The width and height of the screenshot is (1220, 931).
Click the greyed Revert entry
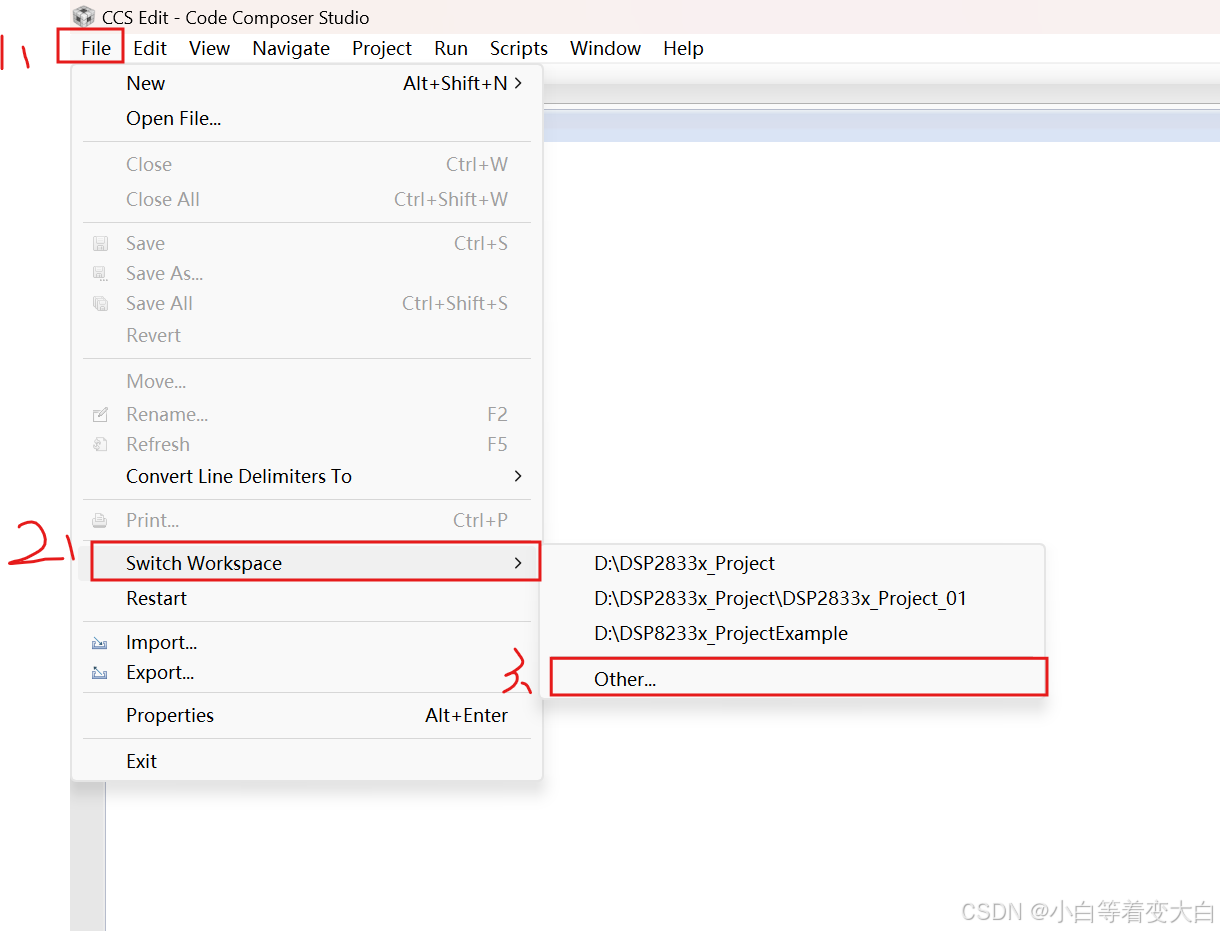tap(307, 336)
